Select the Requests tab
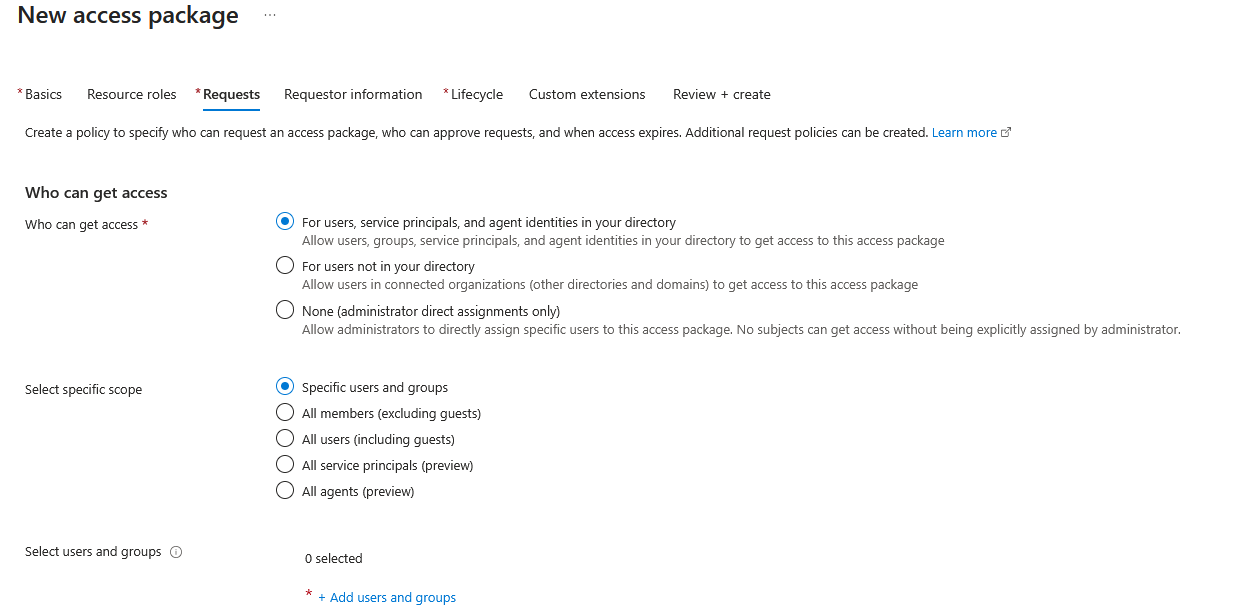 pos(233,94)
